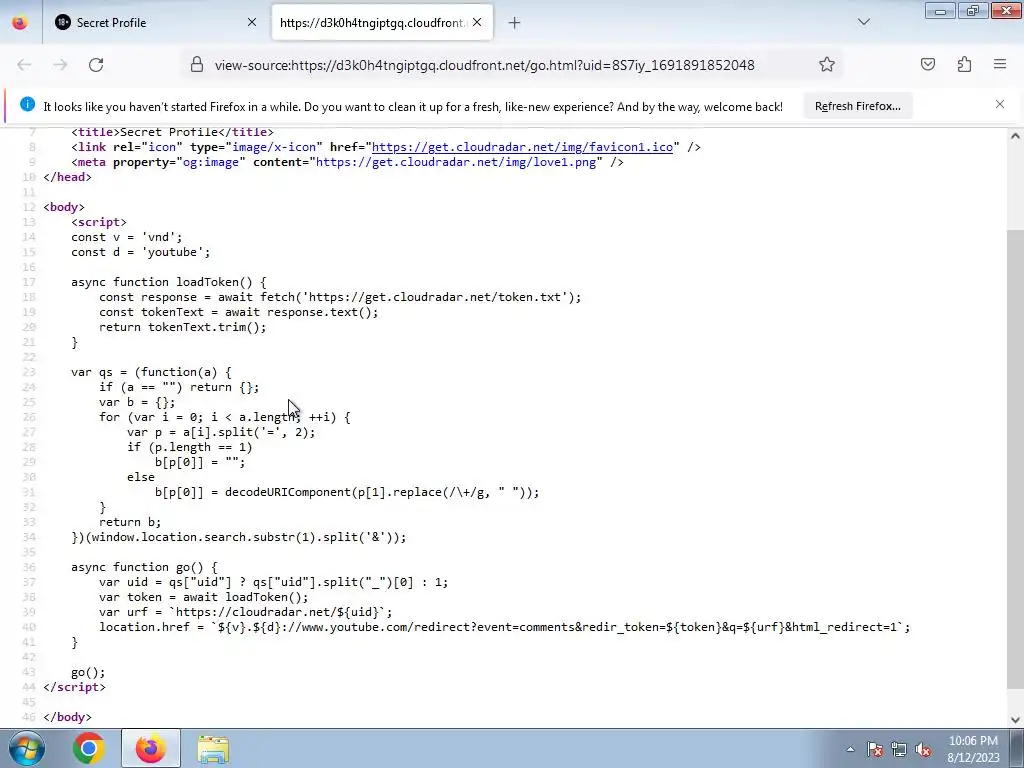The image size is (1024, 768).
Task: Click the network tray icon
Action: (899, 750)
